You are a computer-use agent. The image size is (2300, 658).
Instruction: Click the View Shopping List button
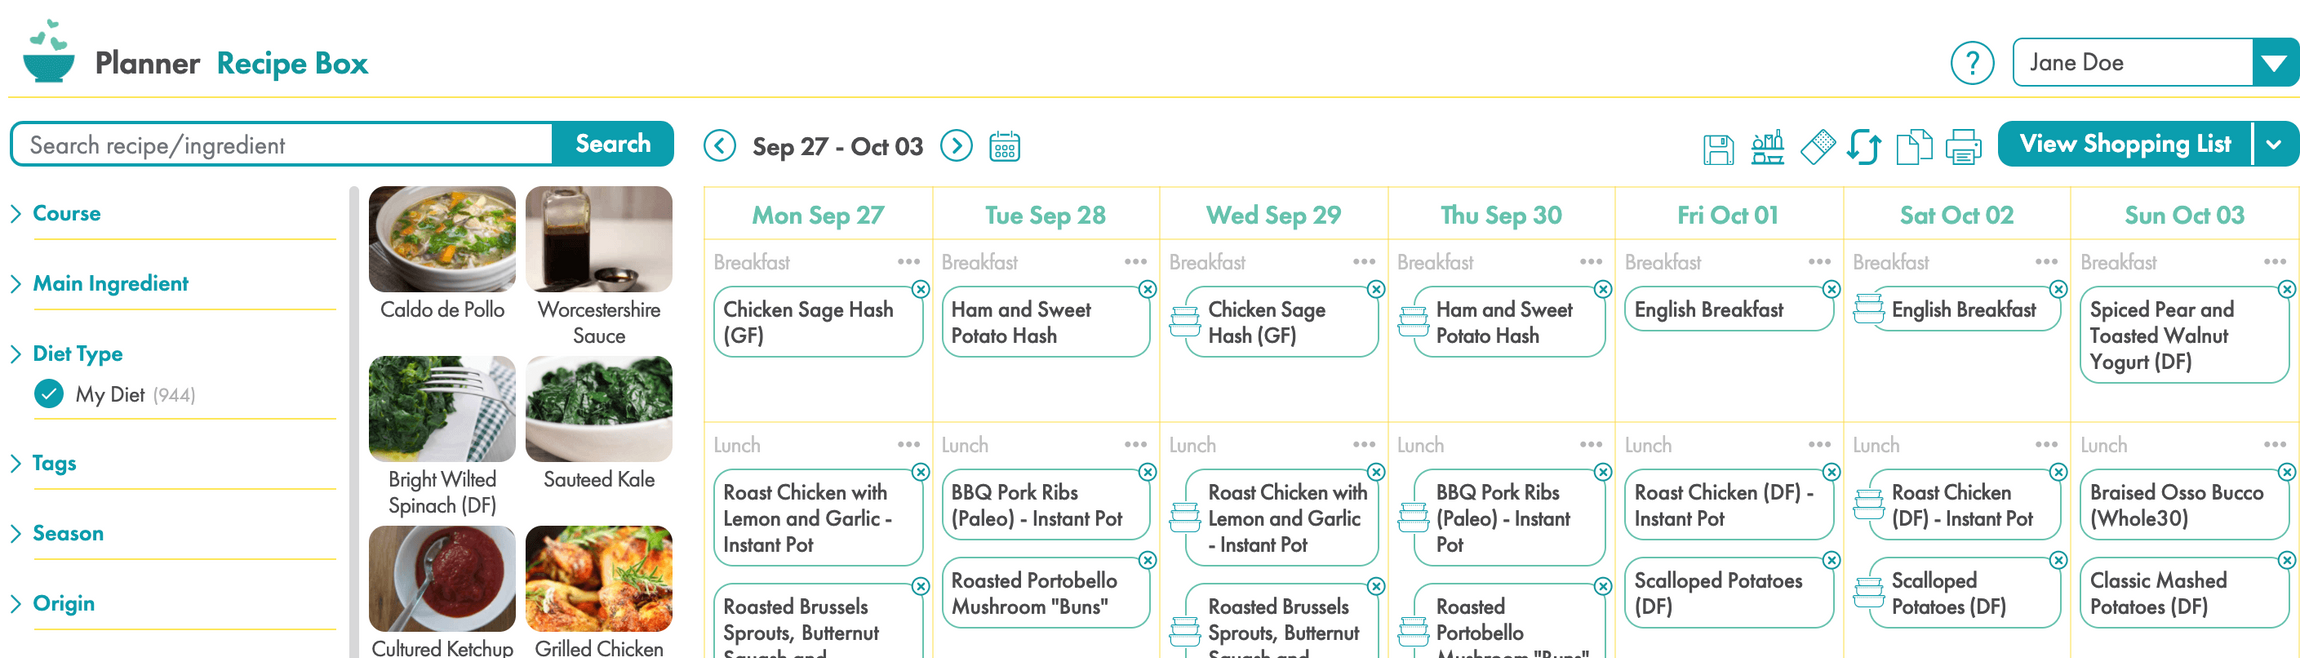click(2124, 144)
